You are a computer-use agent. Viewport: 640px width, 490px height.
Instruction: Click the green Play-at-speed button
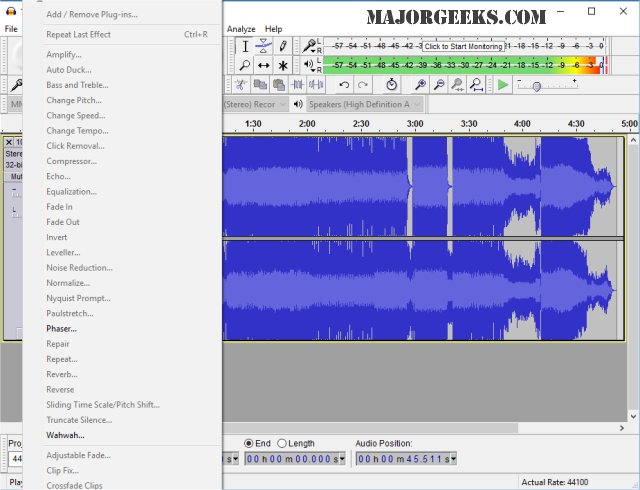pyautogui.click(x=503, y=85)
